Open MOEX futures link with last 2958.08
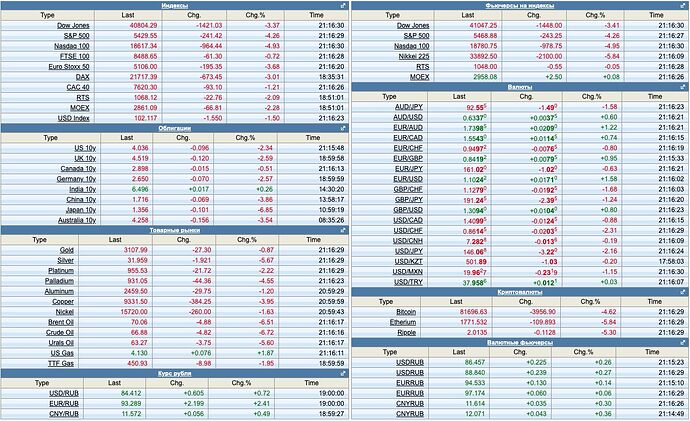 (x=419, y=77)
